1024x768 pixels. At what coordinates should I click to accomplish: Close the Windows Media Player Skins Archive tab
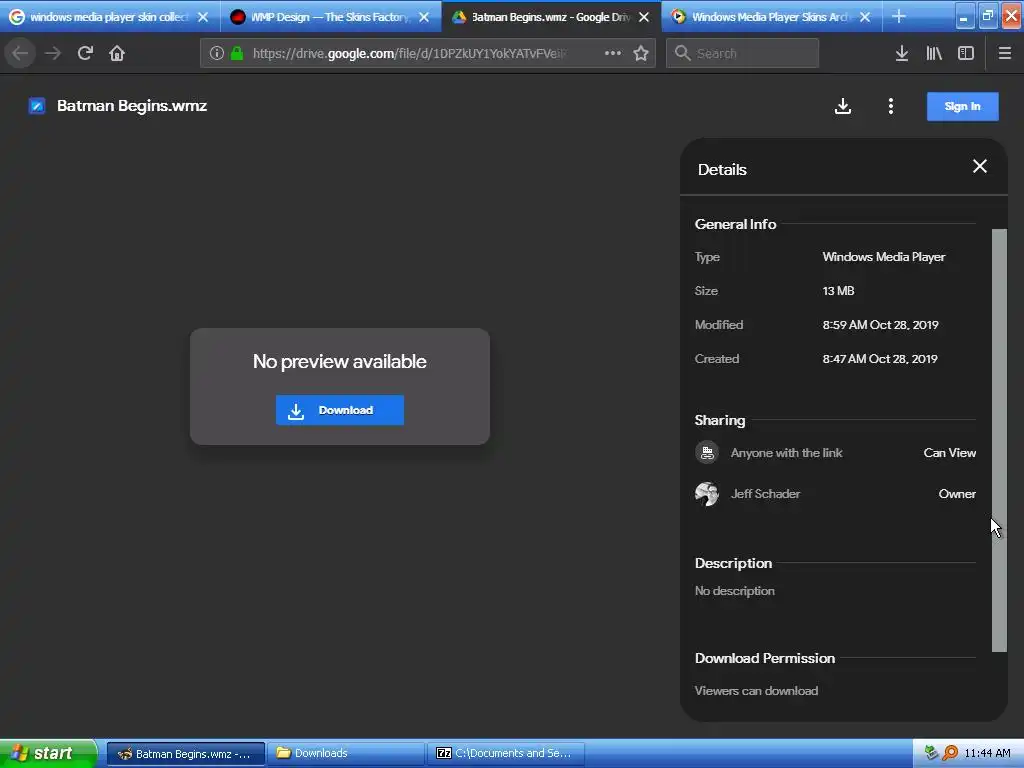865,17
